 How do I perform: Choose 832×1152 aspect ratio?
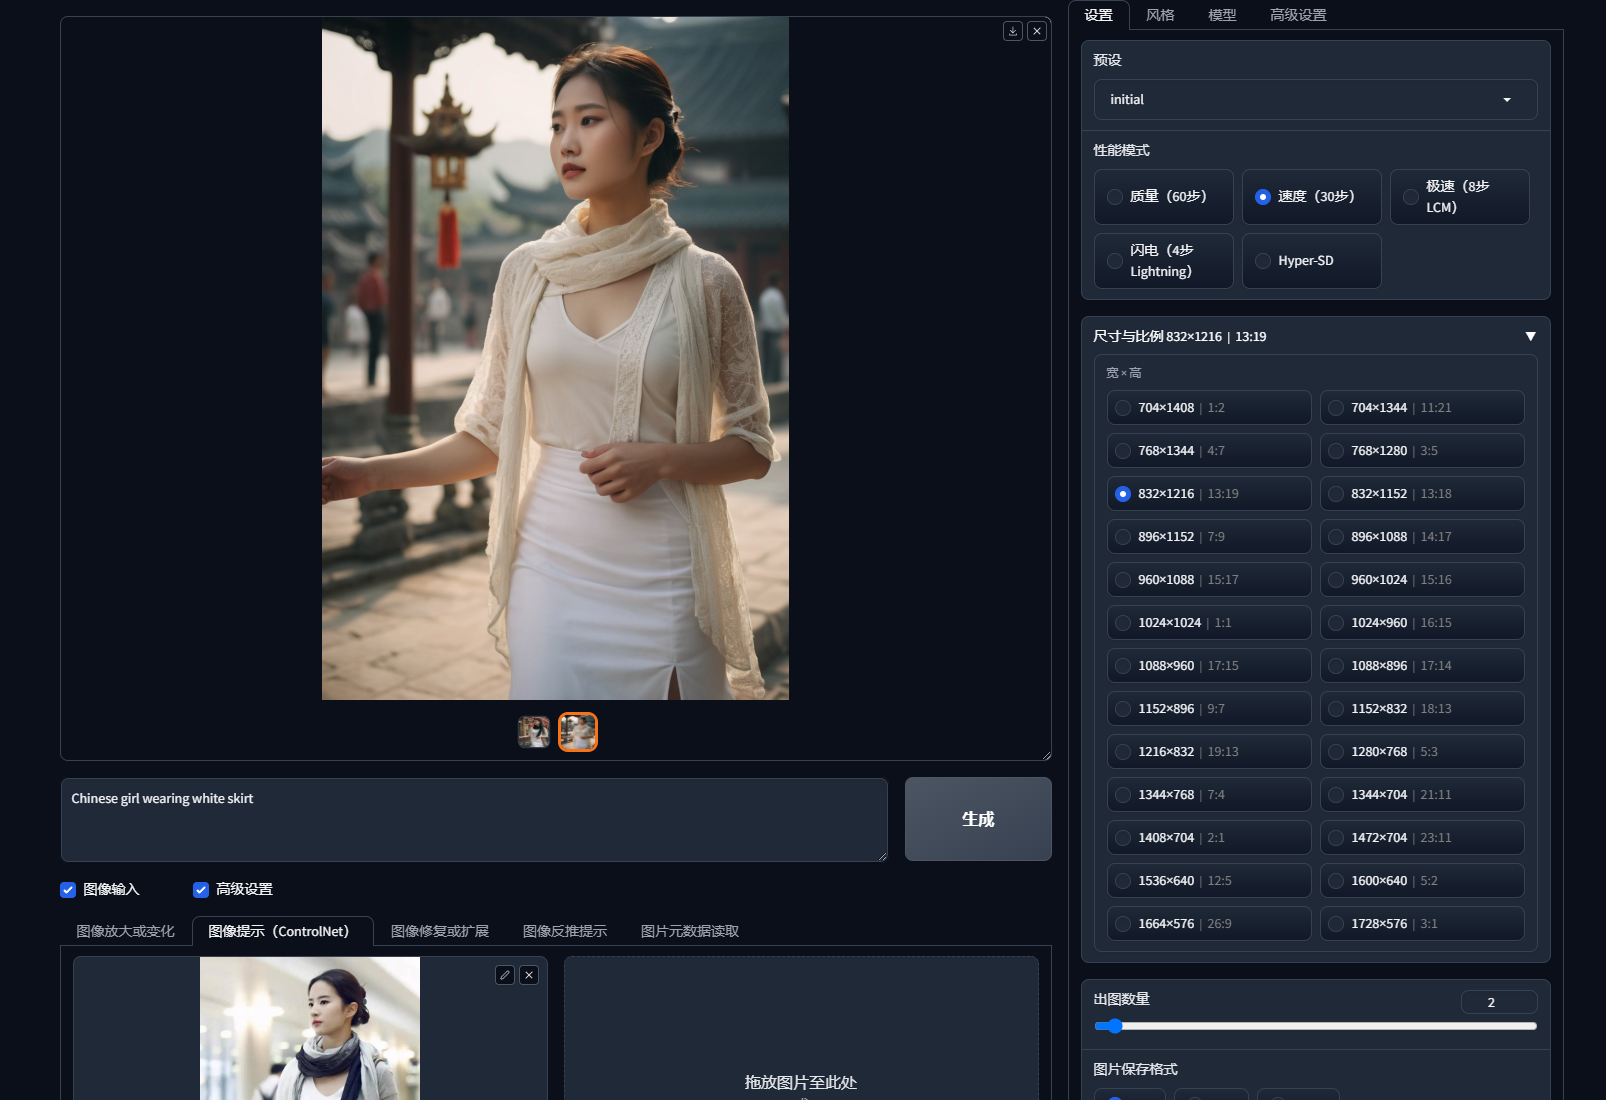point(1422,494)
